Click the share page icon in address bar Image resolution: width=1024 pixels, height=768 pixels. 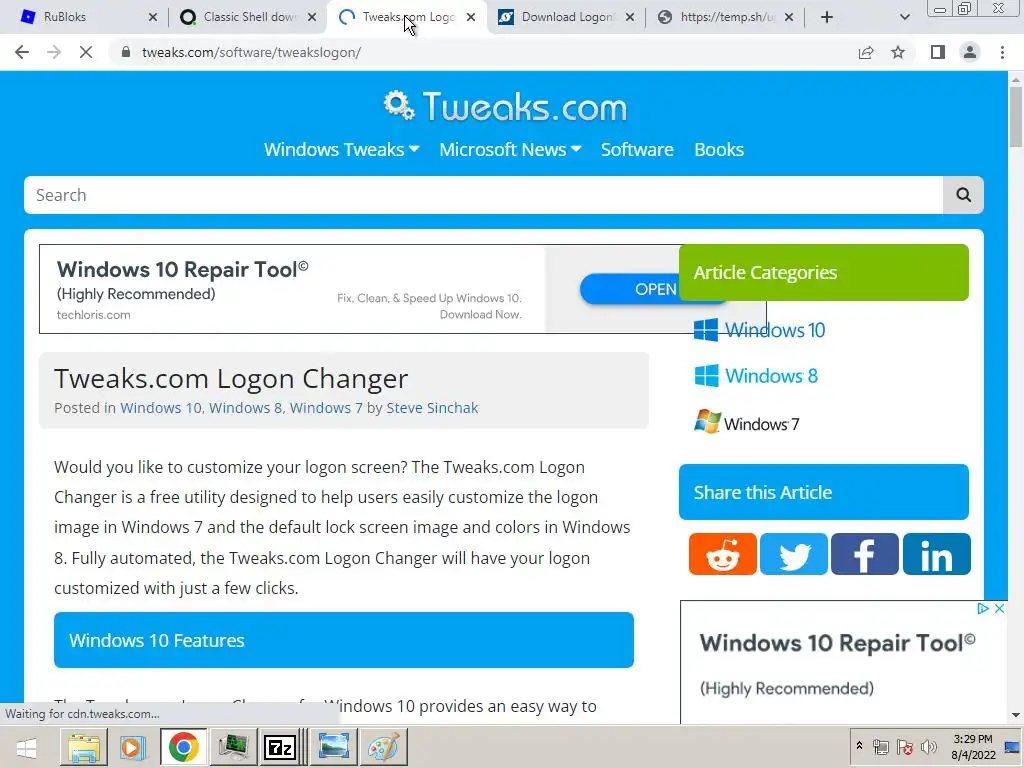(x=866, y=52)
